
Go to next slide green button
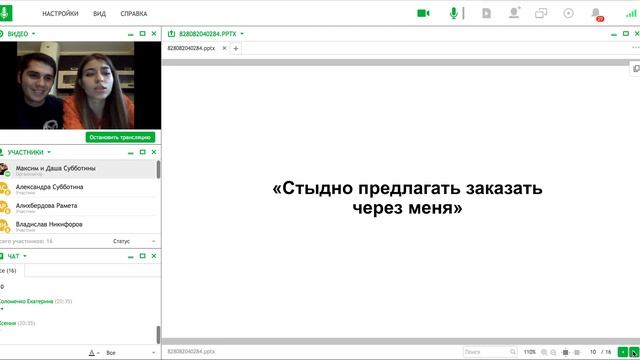pyautogui.click(x=634, y=352)
